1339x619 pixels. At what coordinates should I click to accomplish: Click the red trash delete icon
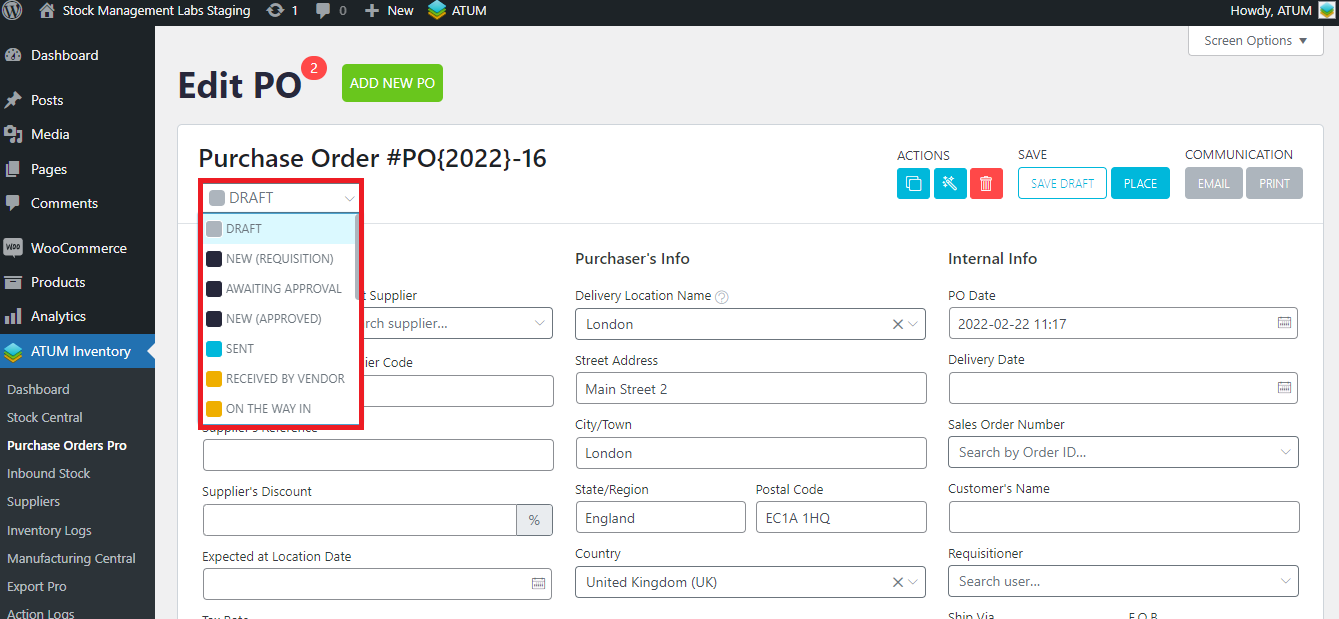tap(986, 183)
